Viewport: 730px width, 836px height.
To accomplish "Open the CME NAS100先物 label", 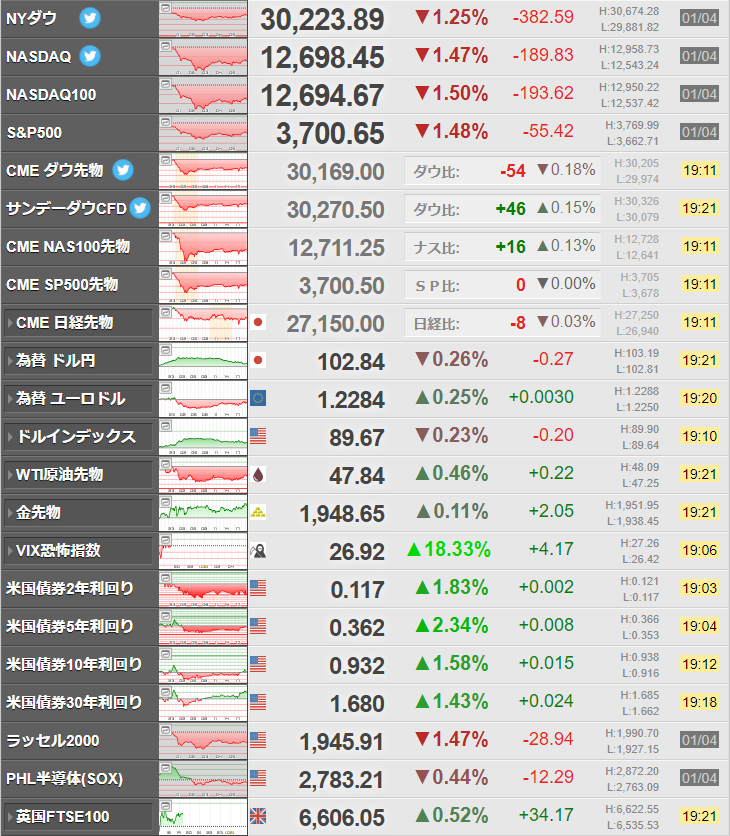I will click(68, 246).
